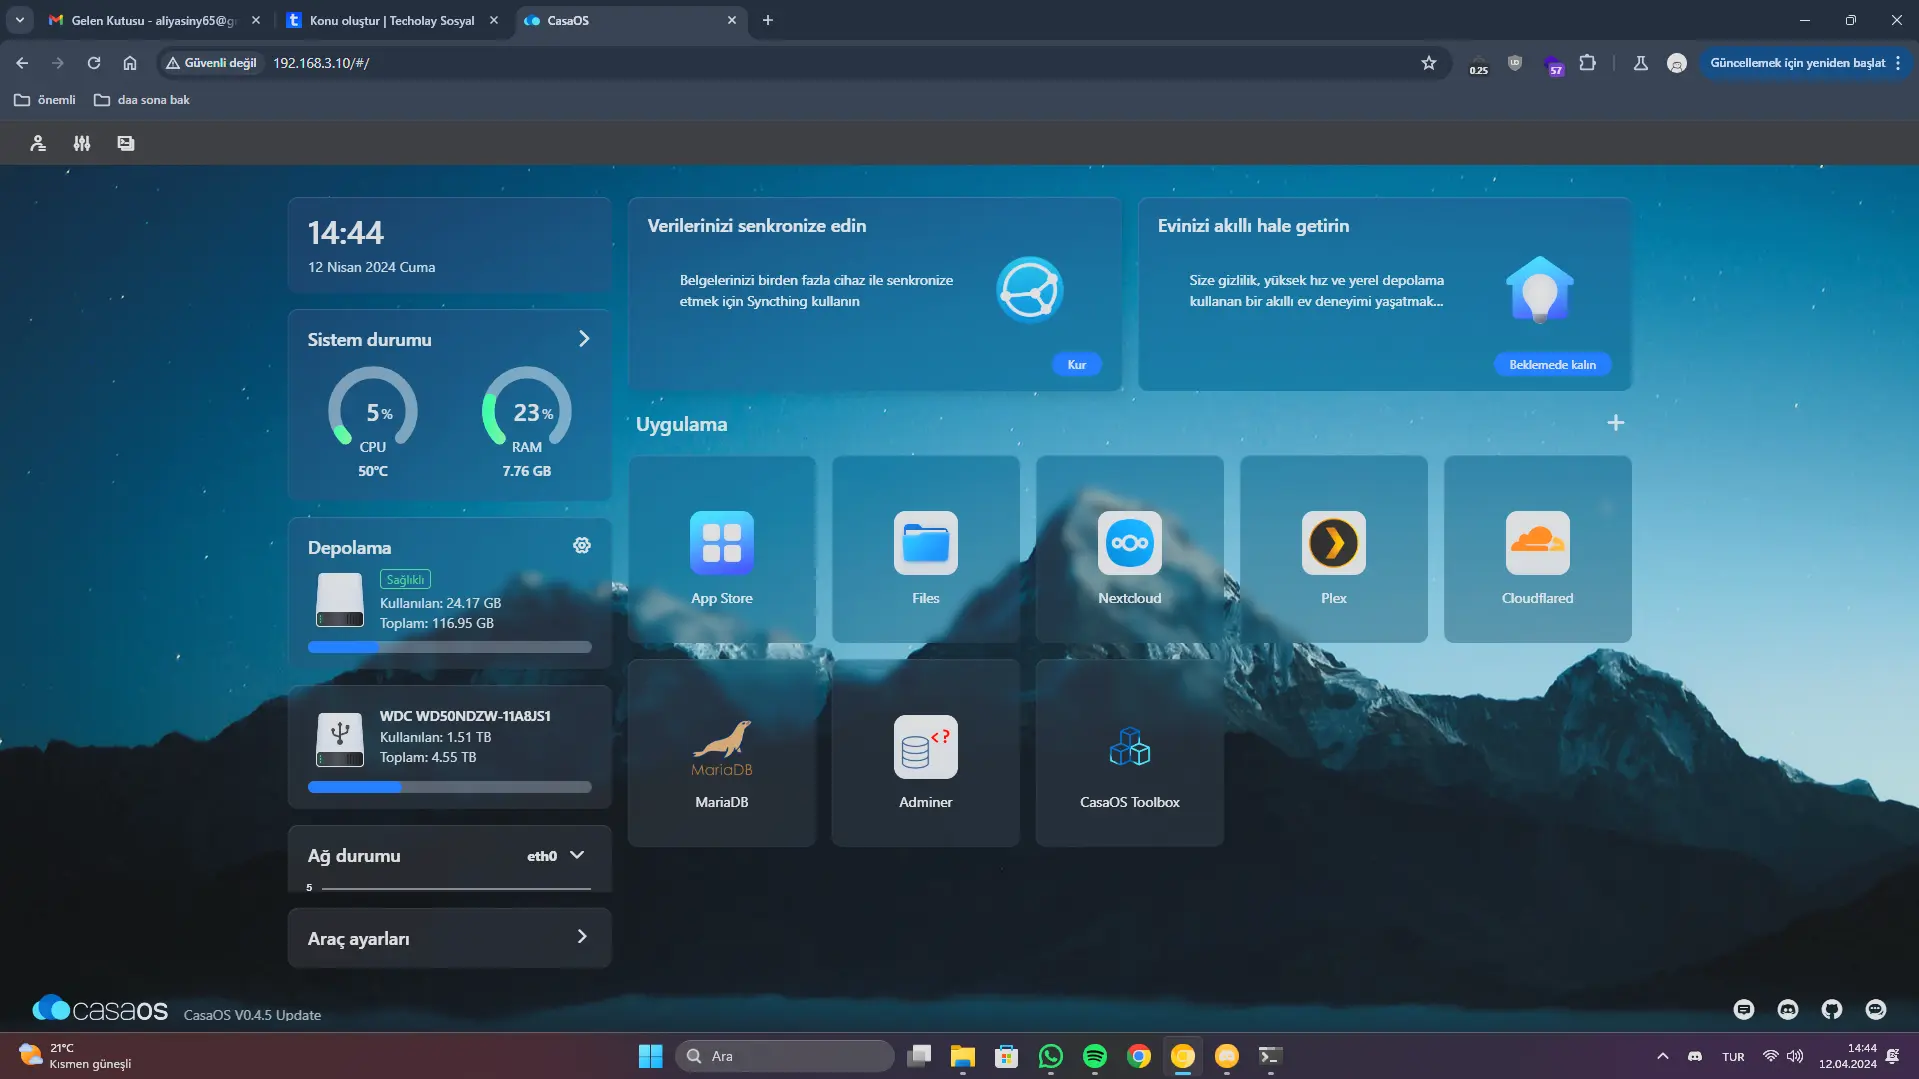Viewport: 1919px width, 1079px height.
Task: Open the browser tab search dropdown
Action: coord(20,20)
